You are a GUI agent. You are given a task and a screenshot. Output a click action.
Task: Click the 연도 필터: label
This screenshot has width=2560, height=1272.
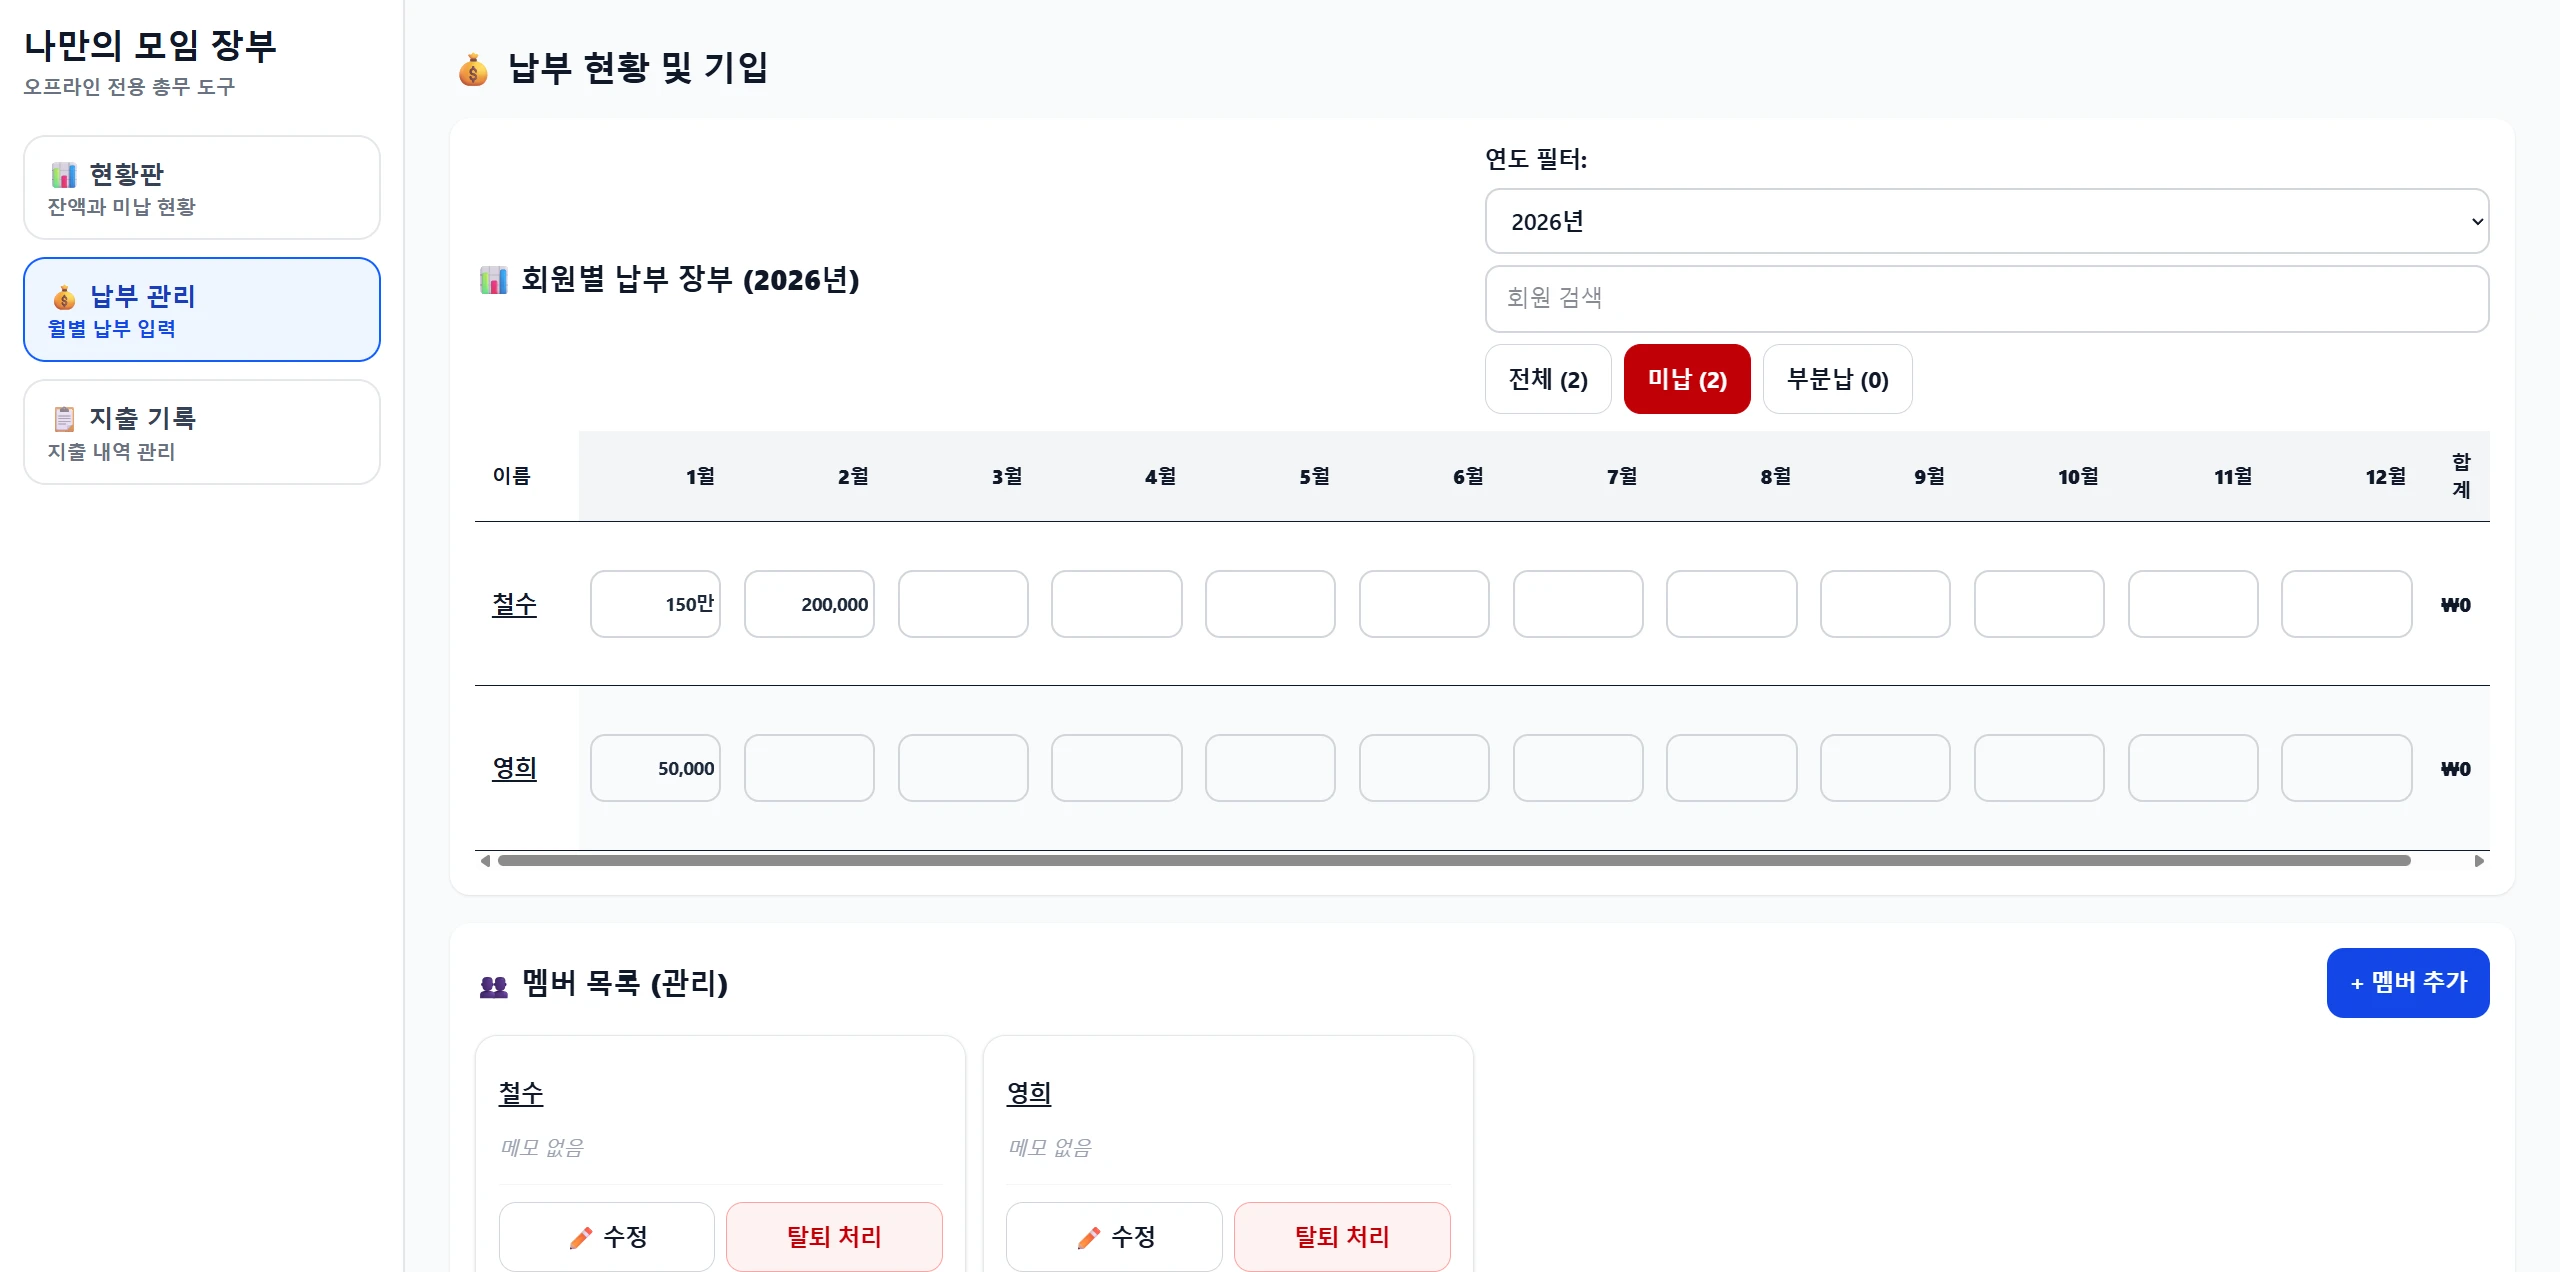click(1536, 159)
